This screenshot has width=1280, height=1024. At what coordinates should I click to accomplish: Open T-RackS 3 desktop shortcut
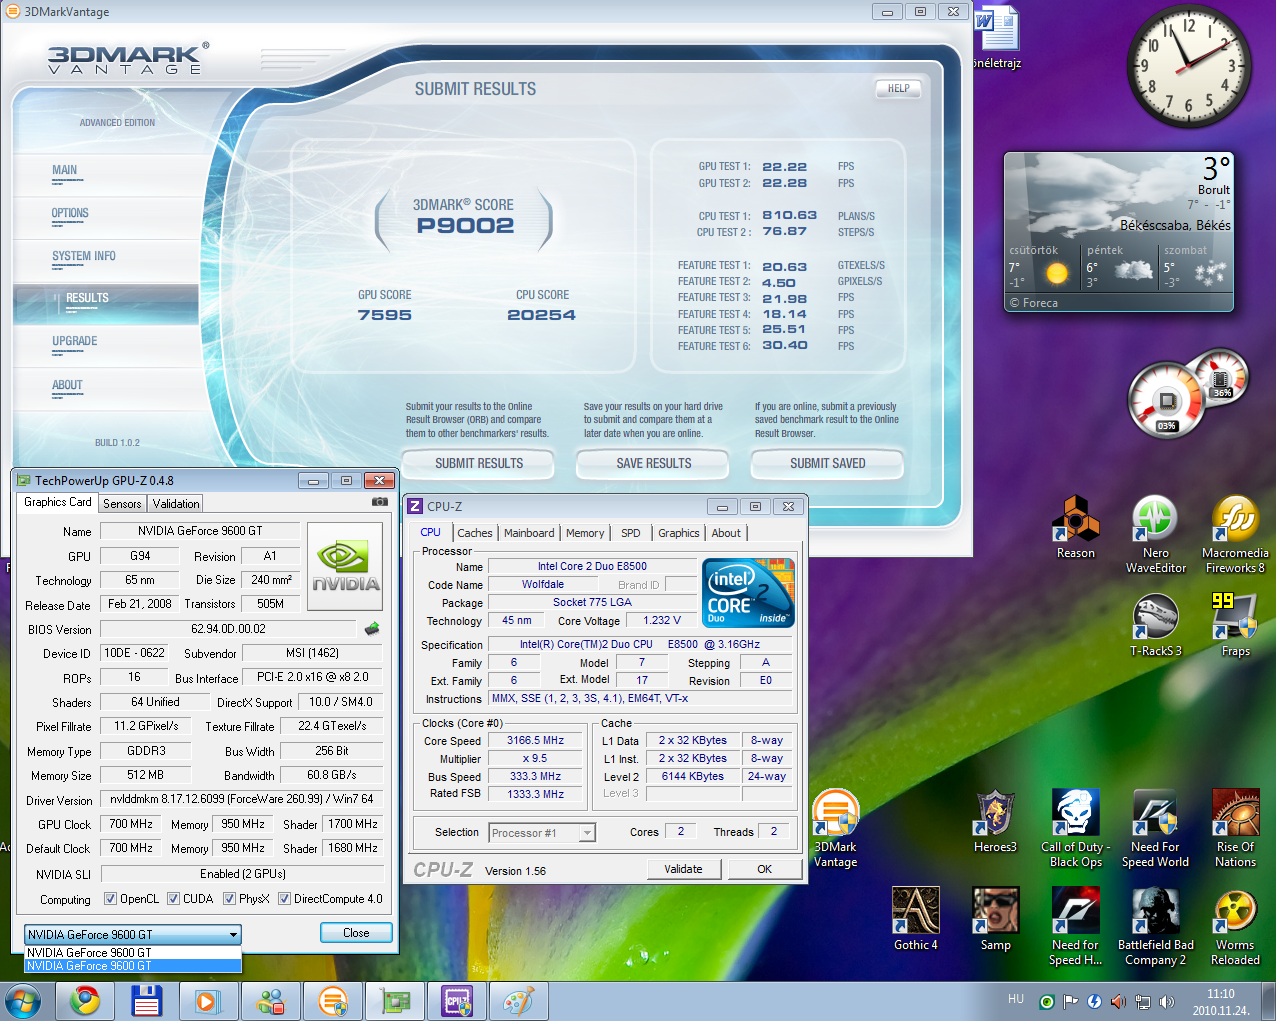(x=1155, y=625)
